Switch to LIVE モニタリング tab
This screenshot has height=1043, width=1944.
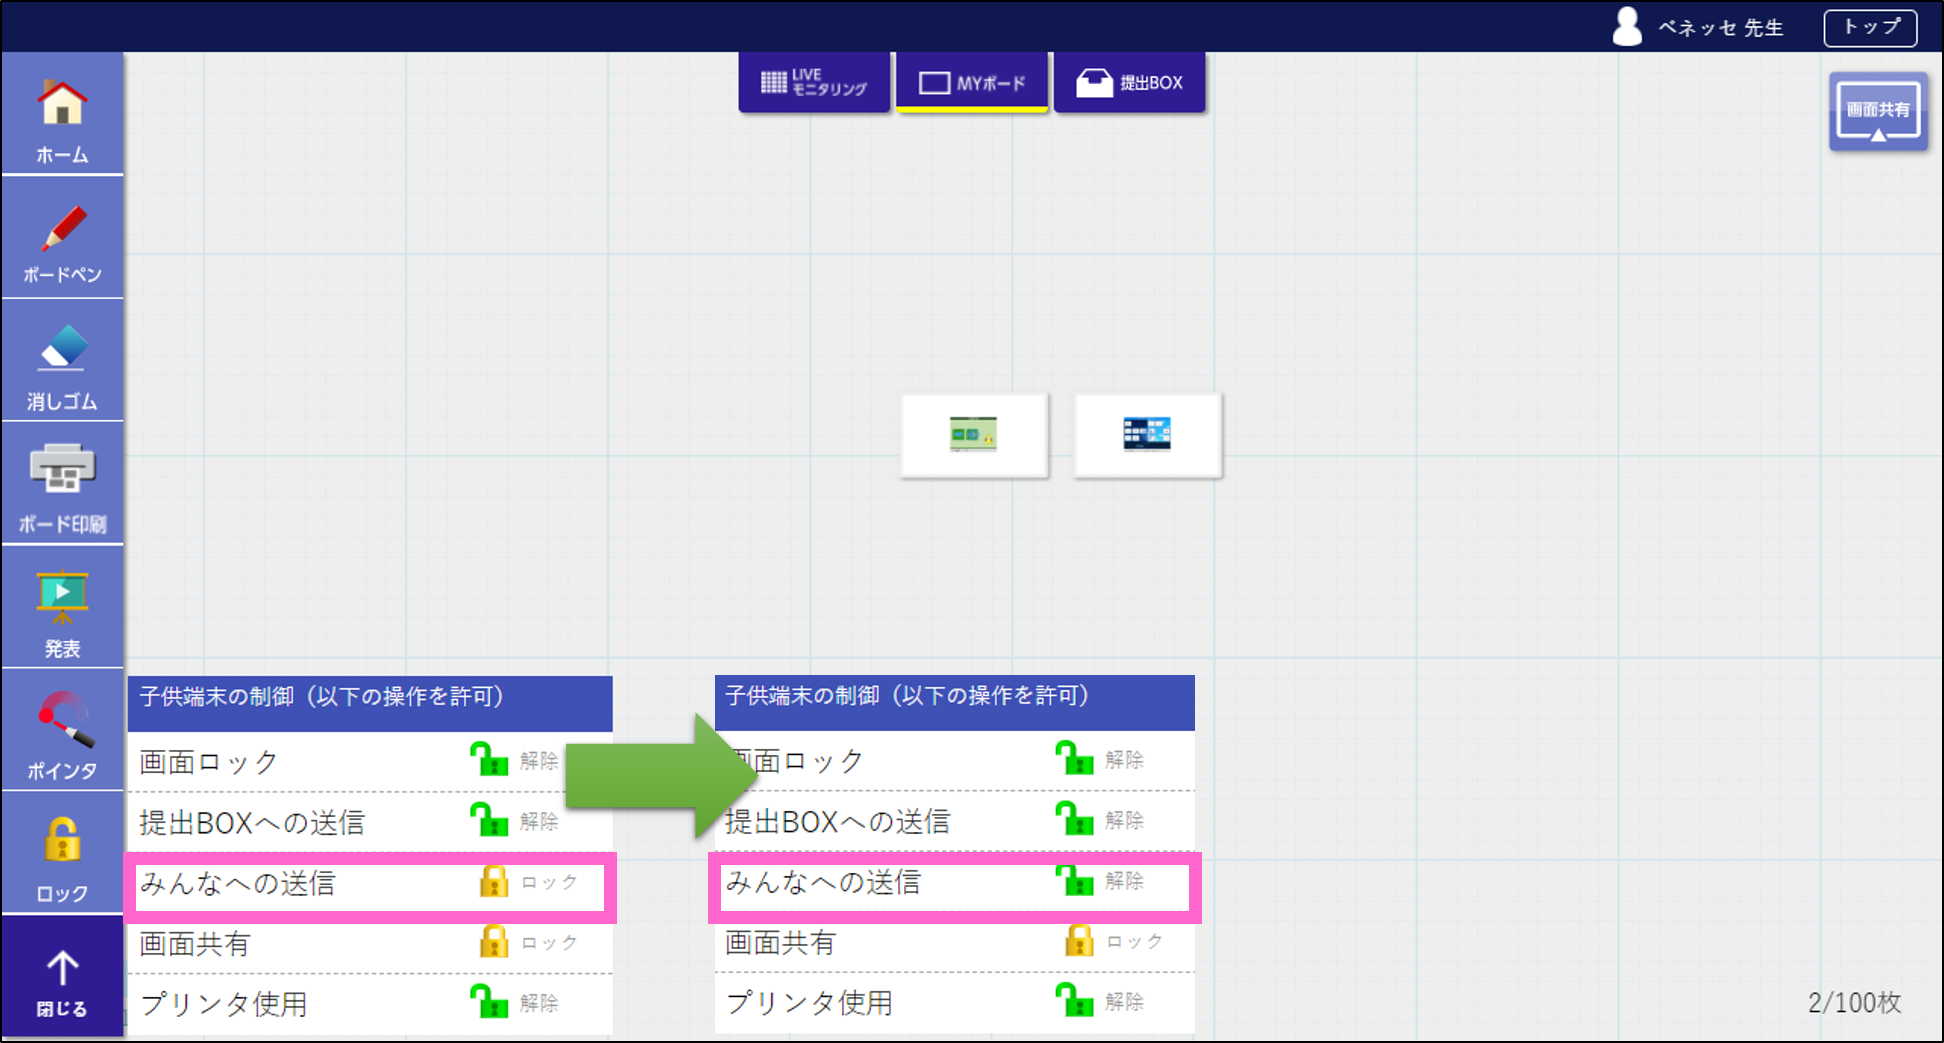point(813,83)
